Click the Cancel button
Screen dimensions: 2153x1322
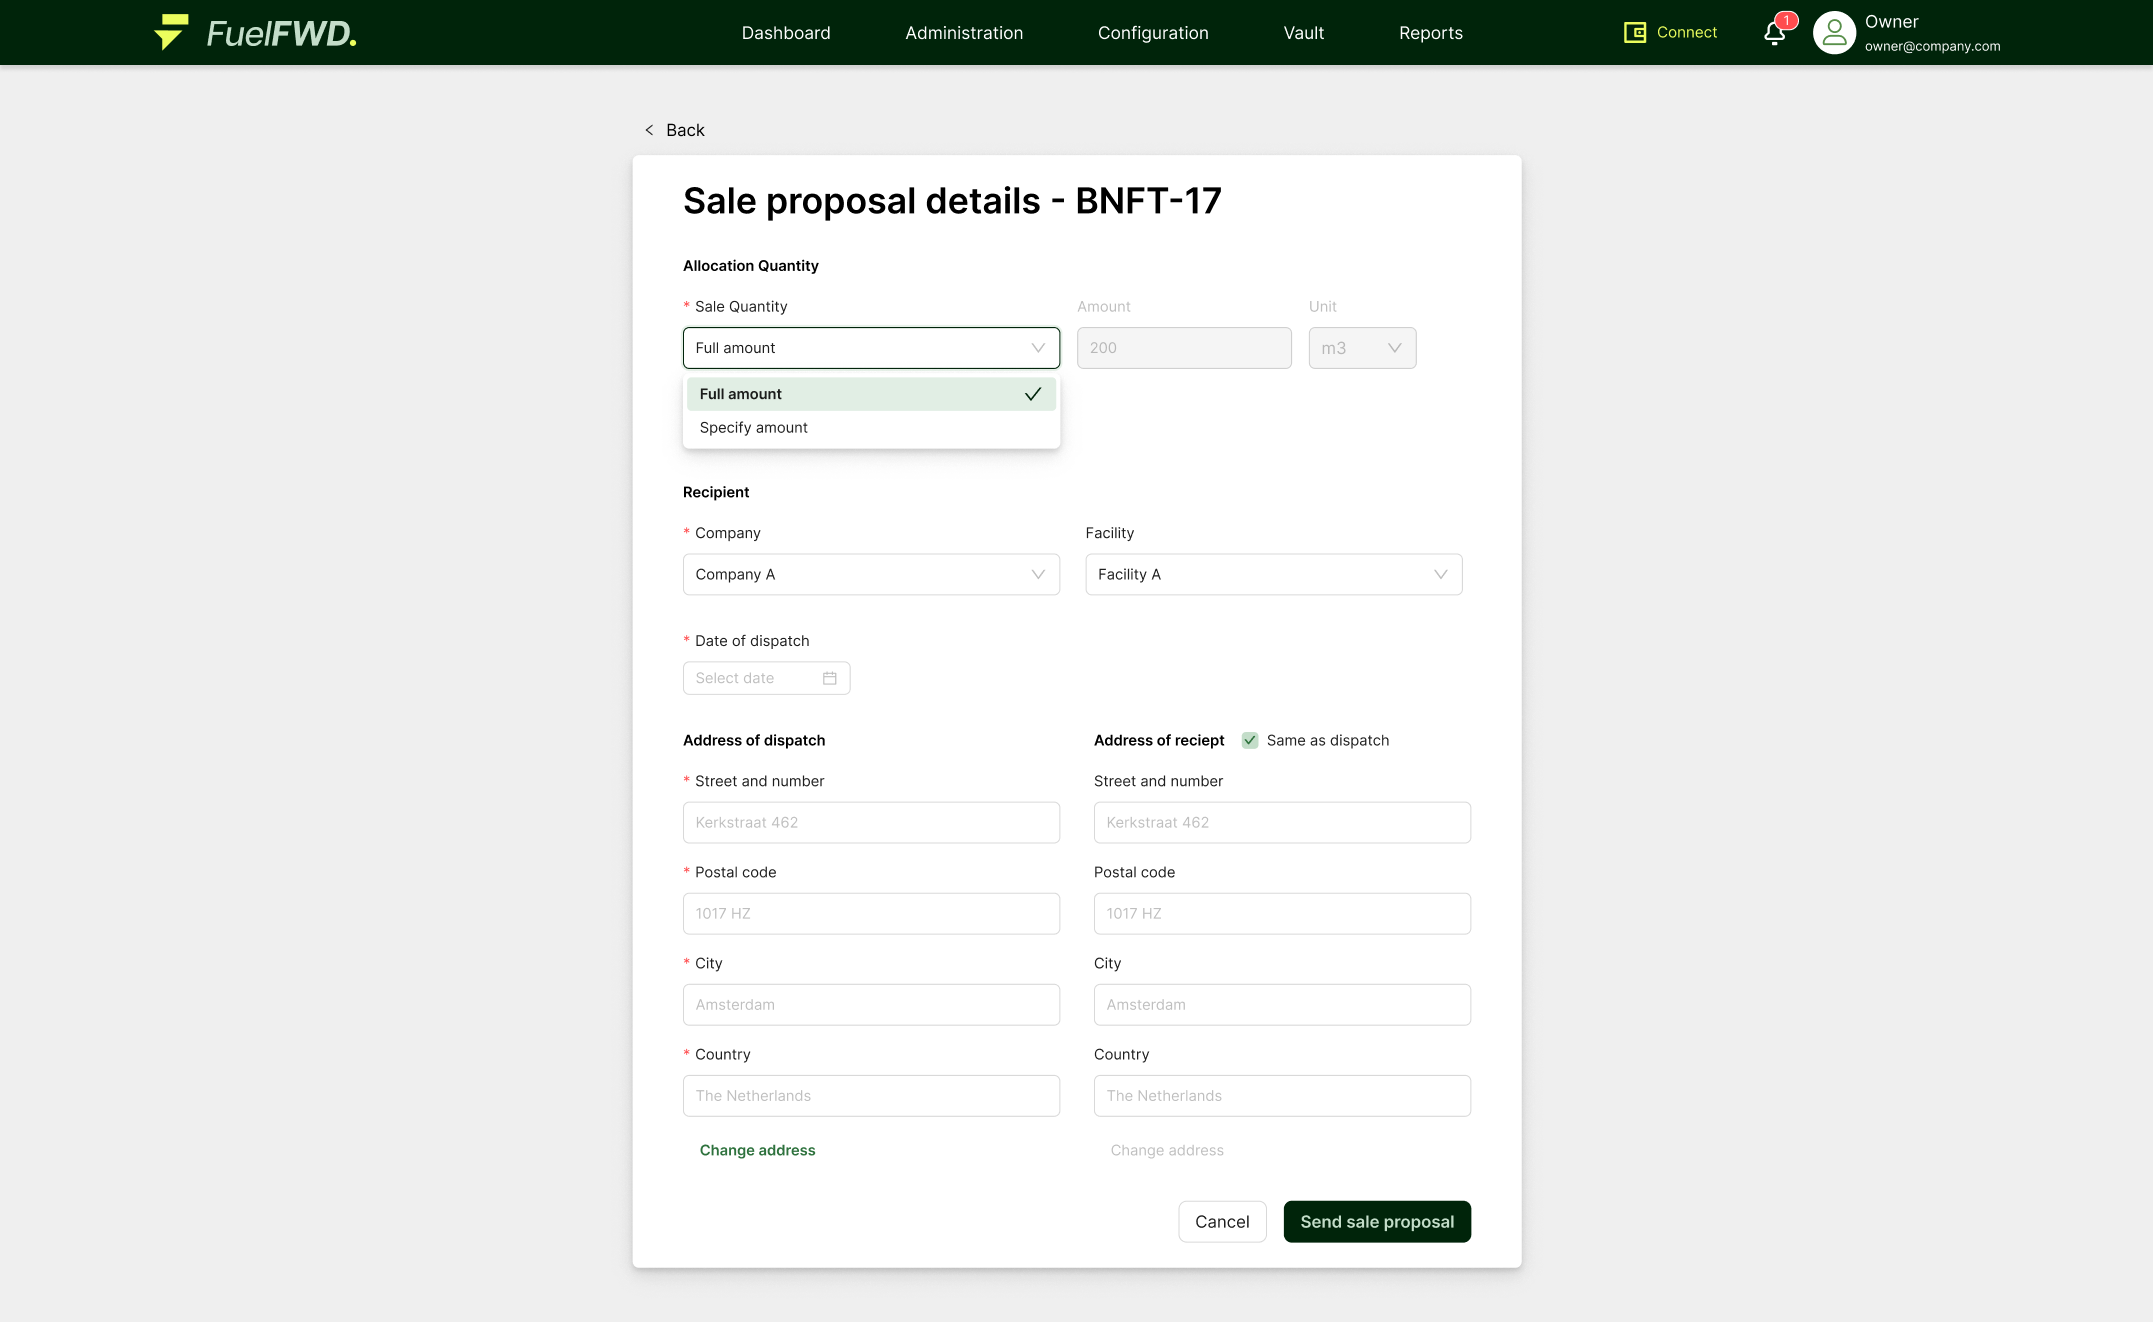(x=1221, y=1221)
